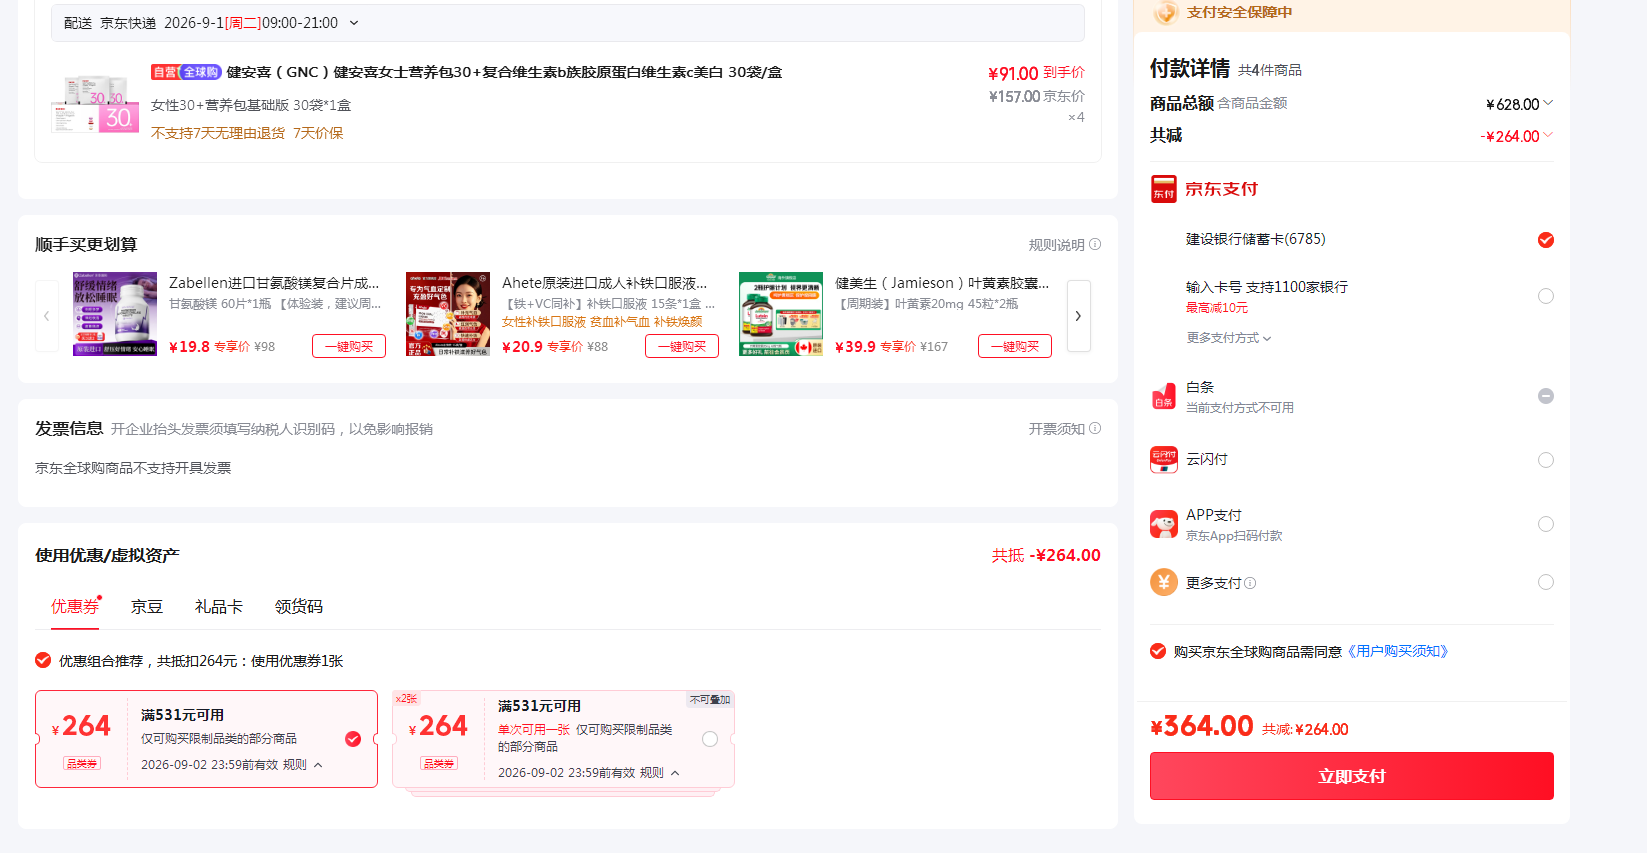Show next recommended products
Viewport: 1647px width, 862px height.
(x=1078, y=316)
